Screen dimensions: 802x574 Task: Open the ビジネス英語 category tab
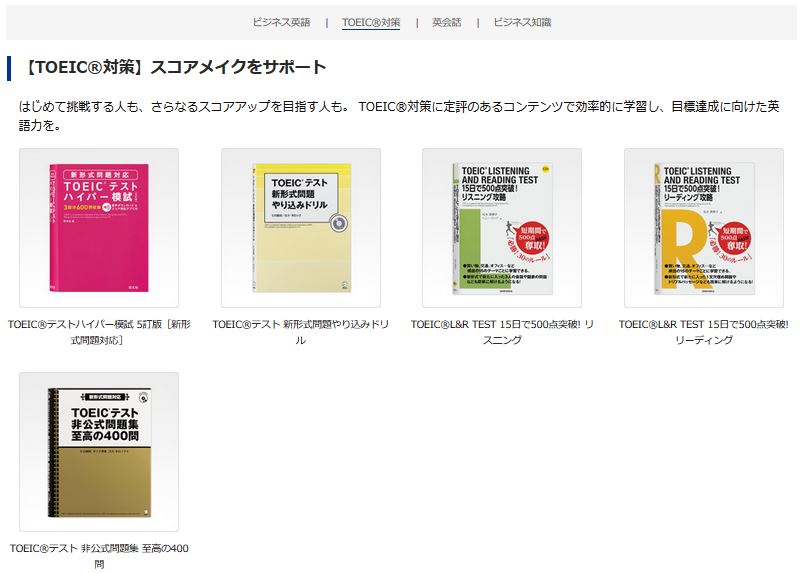click(281, 23)
